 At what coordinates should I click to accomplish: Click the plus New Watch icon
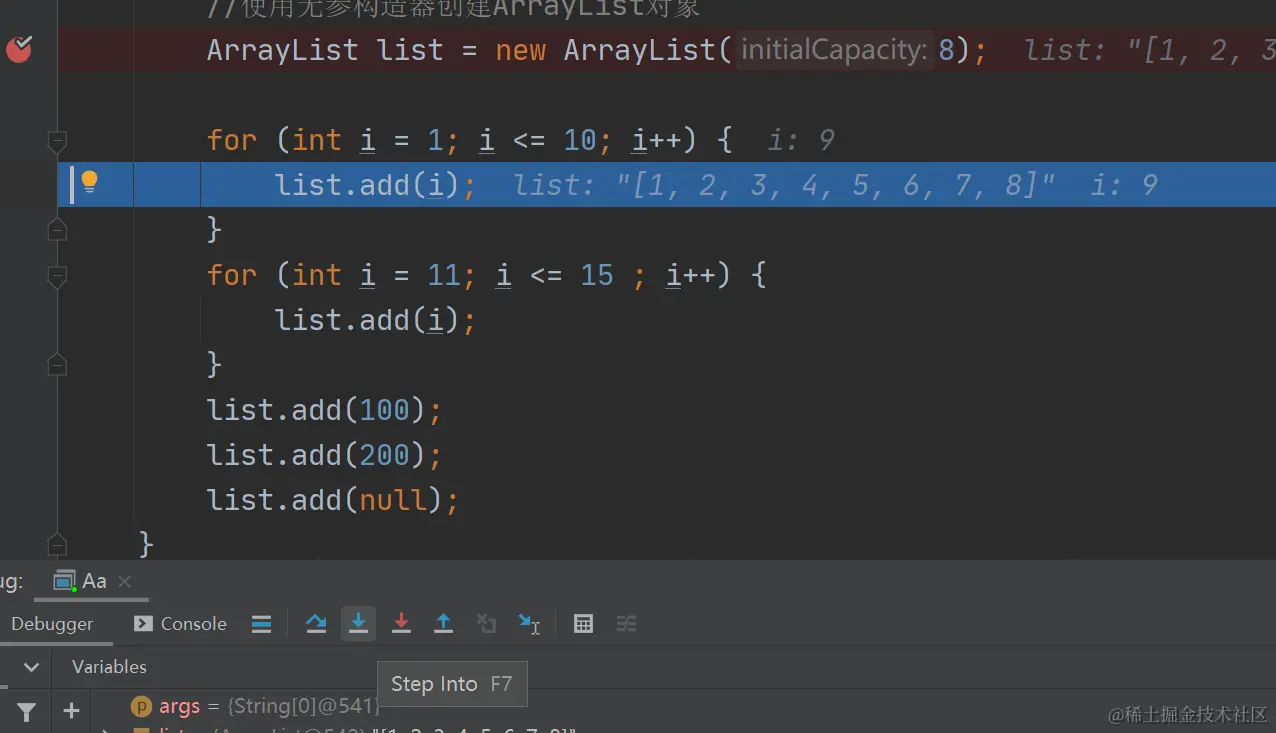(71, 711)
